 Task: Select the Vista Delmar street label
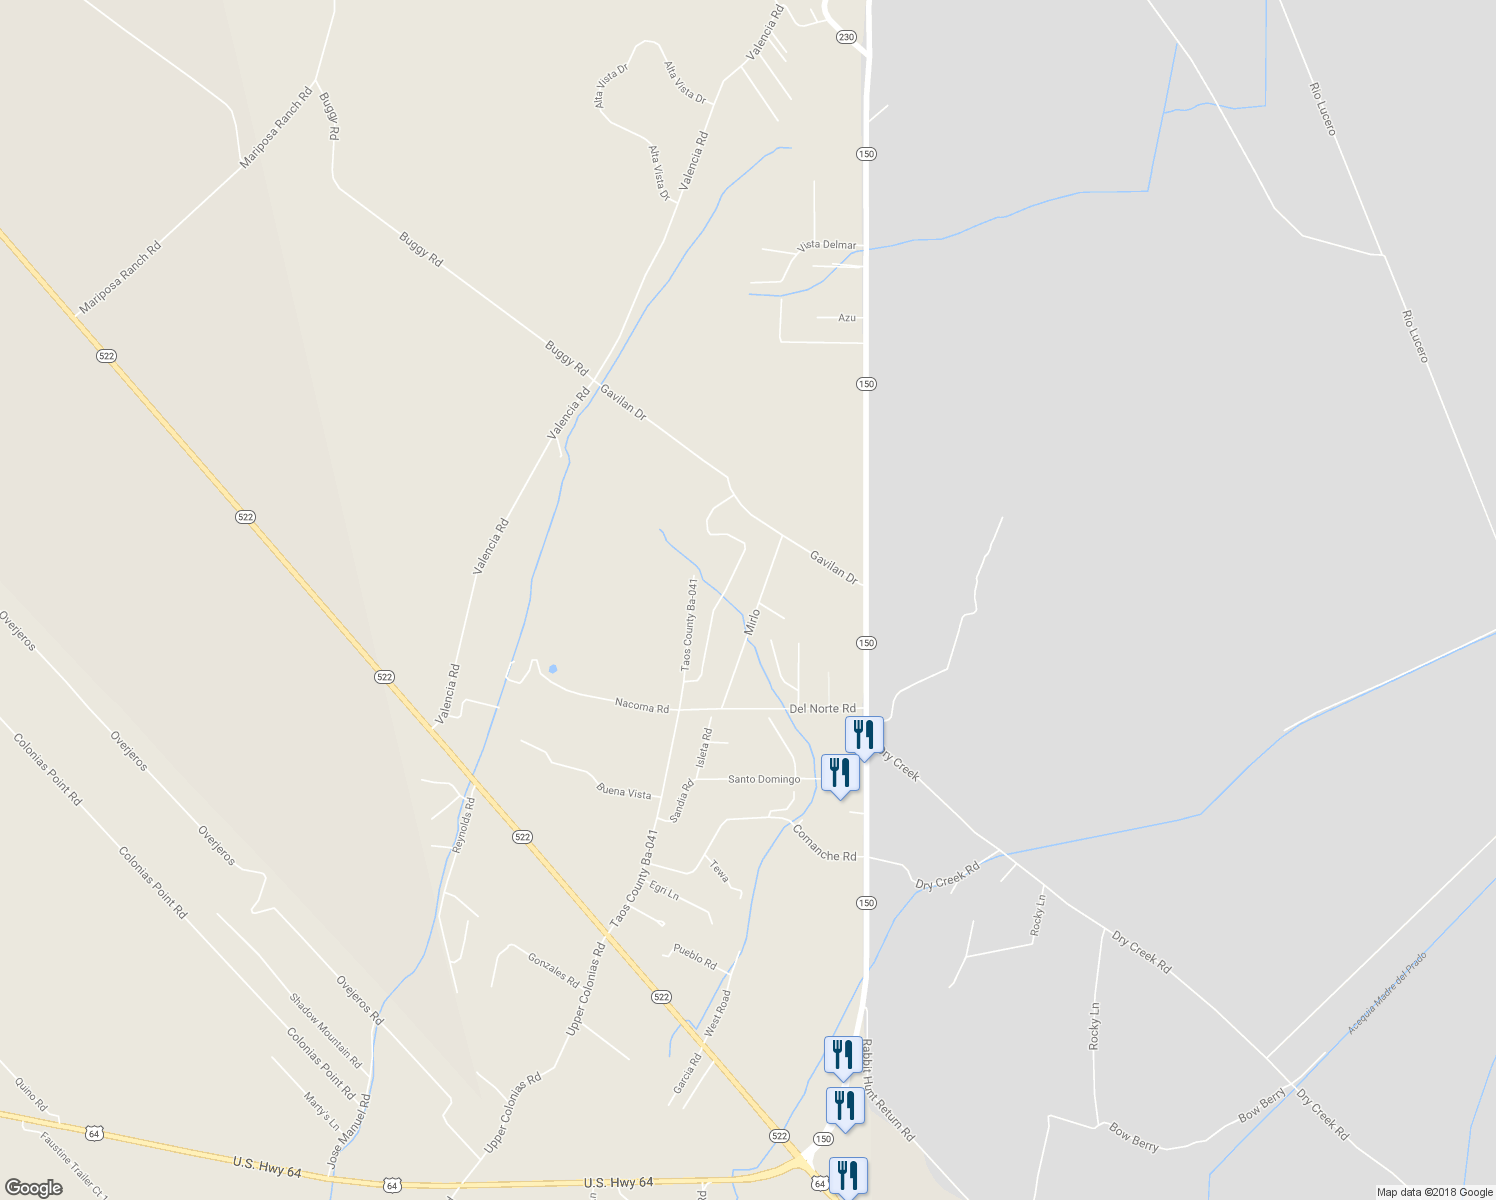827,245
